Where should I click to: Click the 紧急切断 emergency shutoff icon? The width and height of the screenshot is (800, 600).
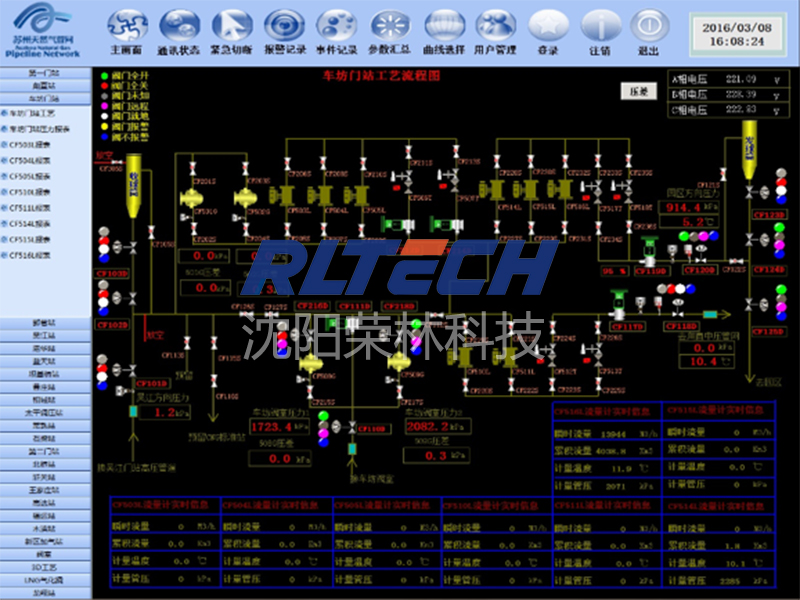(232, 26)
